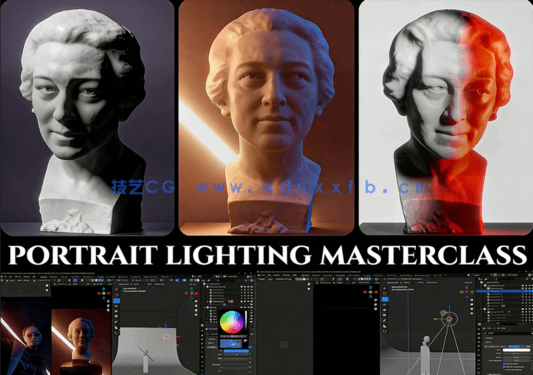
Task: Open the purple-background white bust portrait image
Action: click(87, 117)
